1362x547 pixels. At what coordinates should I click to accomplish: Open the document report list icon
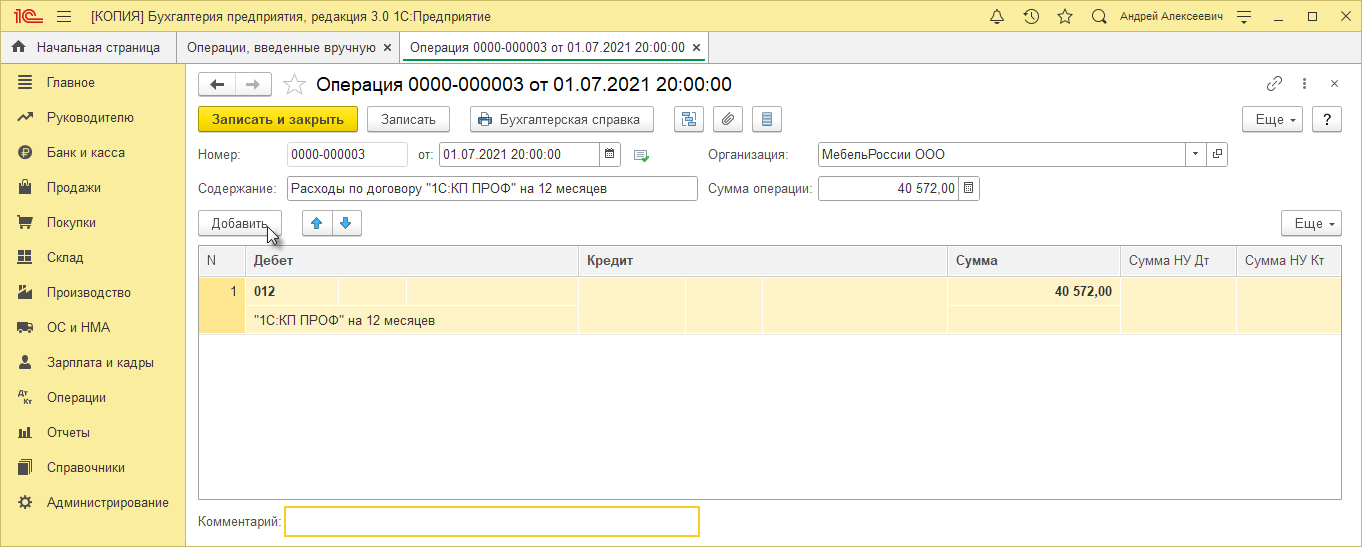coord(767,119)
